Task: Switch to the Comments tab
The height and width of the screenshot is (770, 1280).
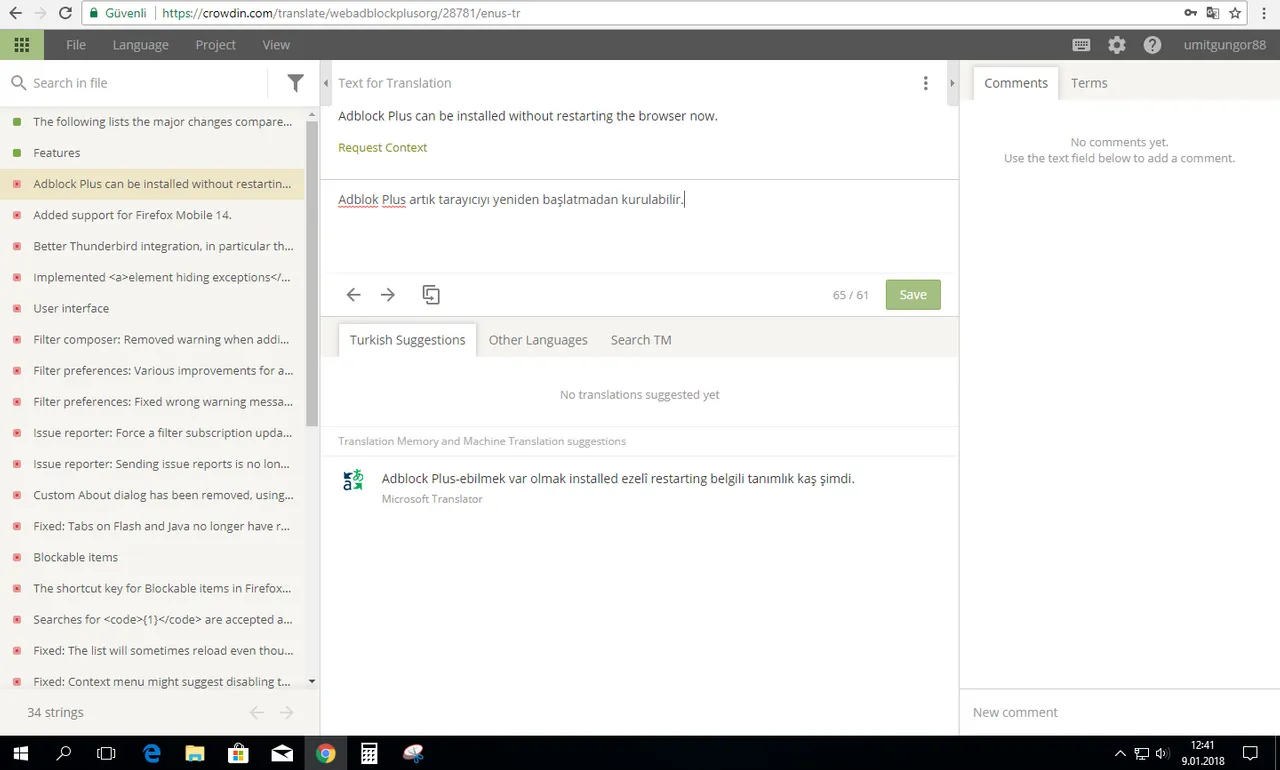Action: coord(1016,83)
